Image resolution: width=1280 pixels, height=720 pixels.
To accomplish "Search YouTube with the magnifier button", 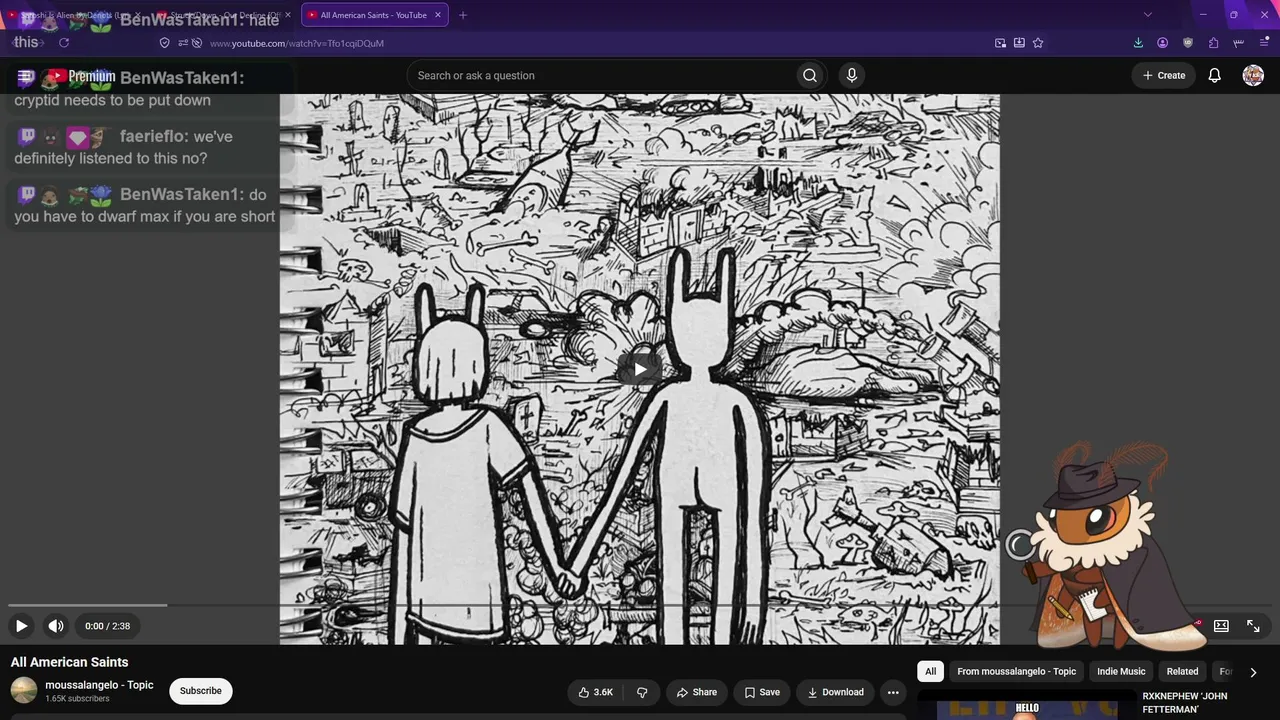I will coord(810,75).
